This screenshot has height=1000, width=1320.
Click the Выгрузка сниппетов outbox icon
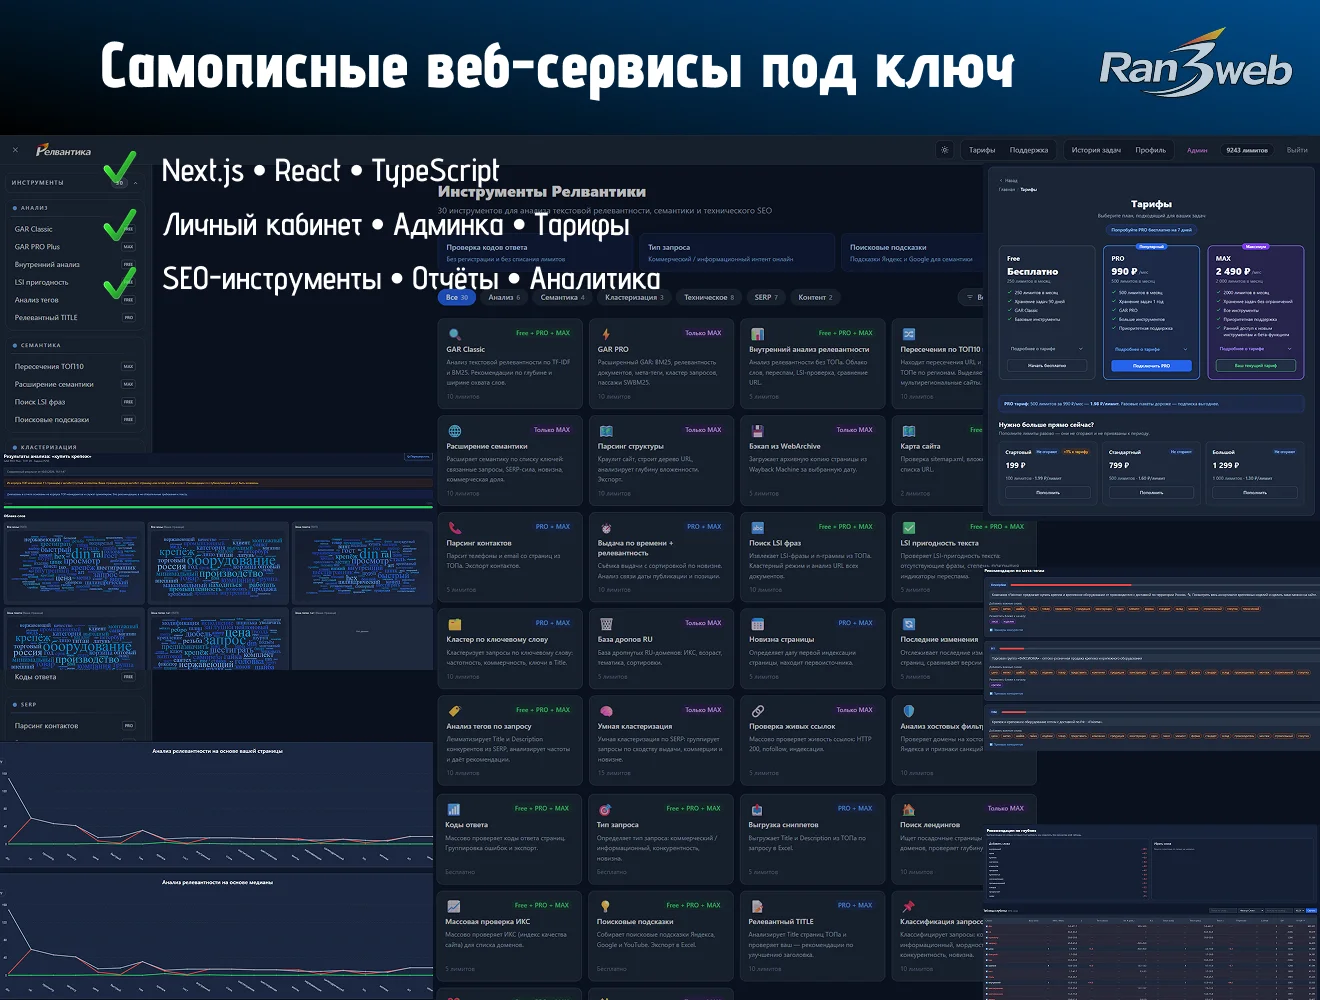[x=757, y=809]
